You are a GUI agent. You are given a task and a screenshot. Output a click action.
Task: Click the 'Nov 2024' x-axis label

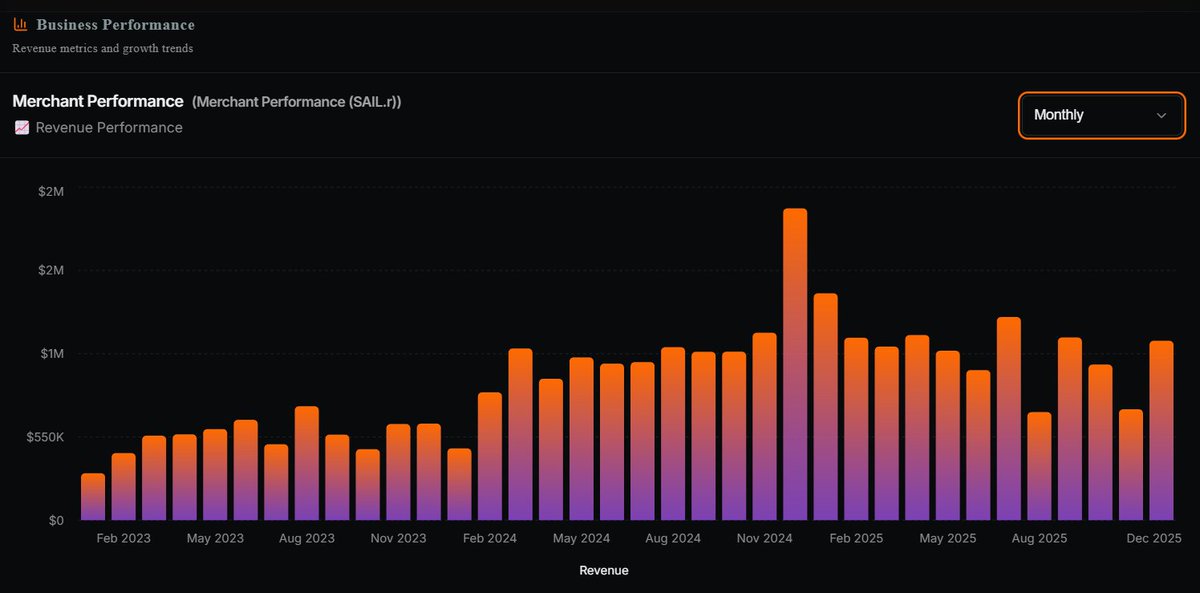(x=764, y=539)
